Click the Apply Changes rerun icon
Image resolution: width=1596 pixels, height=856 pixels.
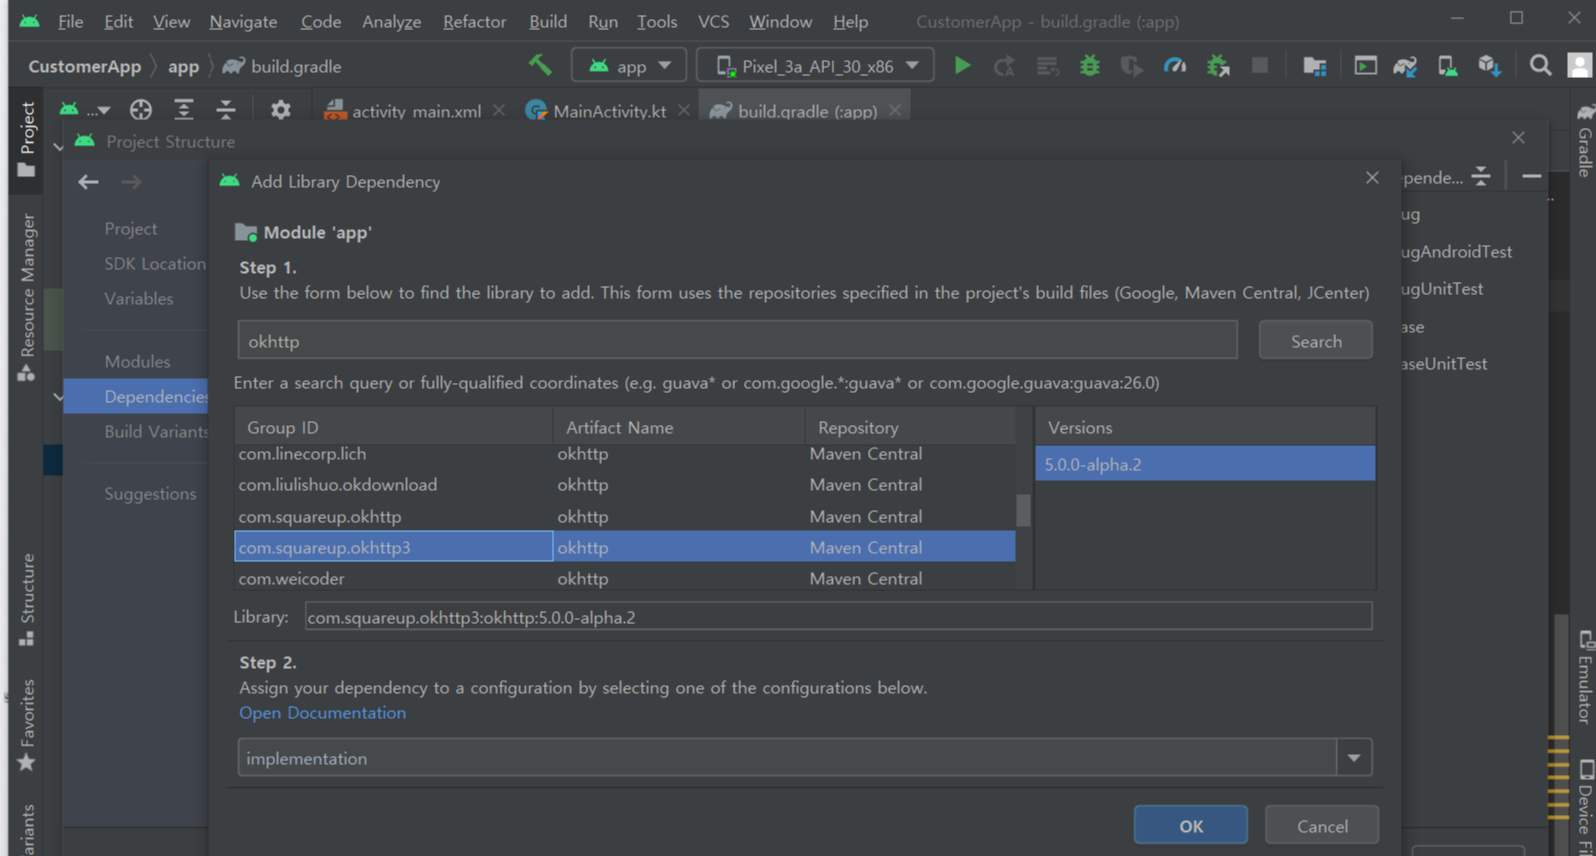(1004, 66)
